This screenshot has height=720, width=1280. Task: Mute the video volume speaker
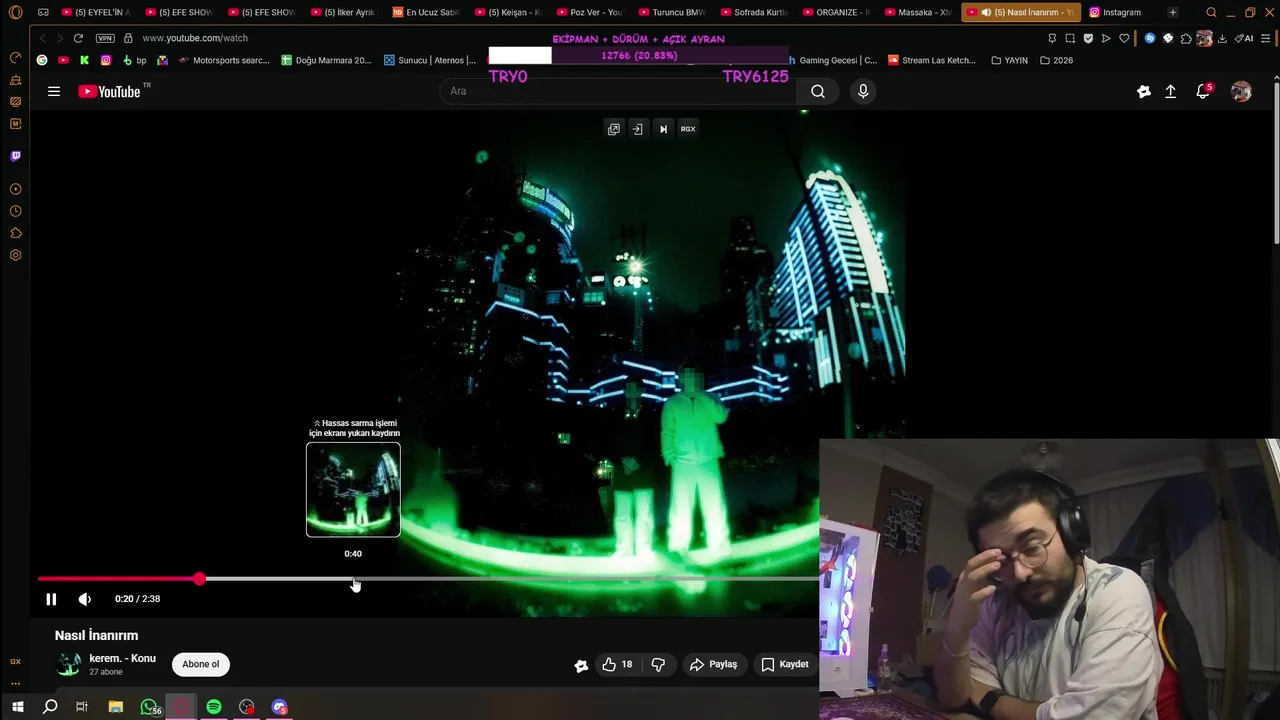[x=85, y=599]
